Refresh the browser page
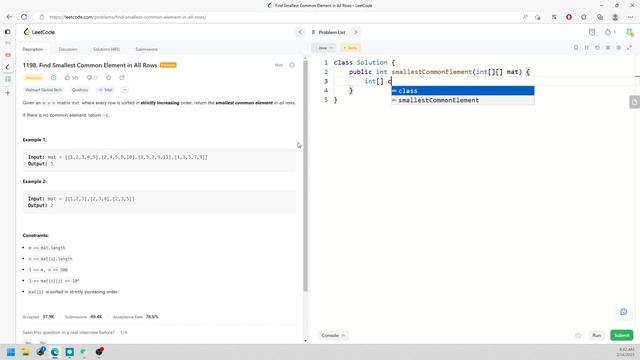 click(24, 17)
